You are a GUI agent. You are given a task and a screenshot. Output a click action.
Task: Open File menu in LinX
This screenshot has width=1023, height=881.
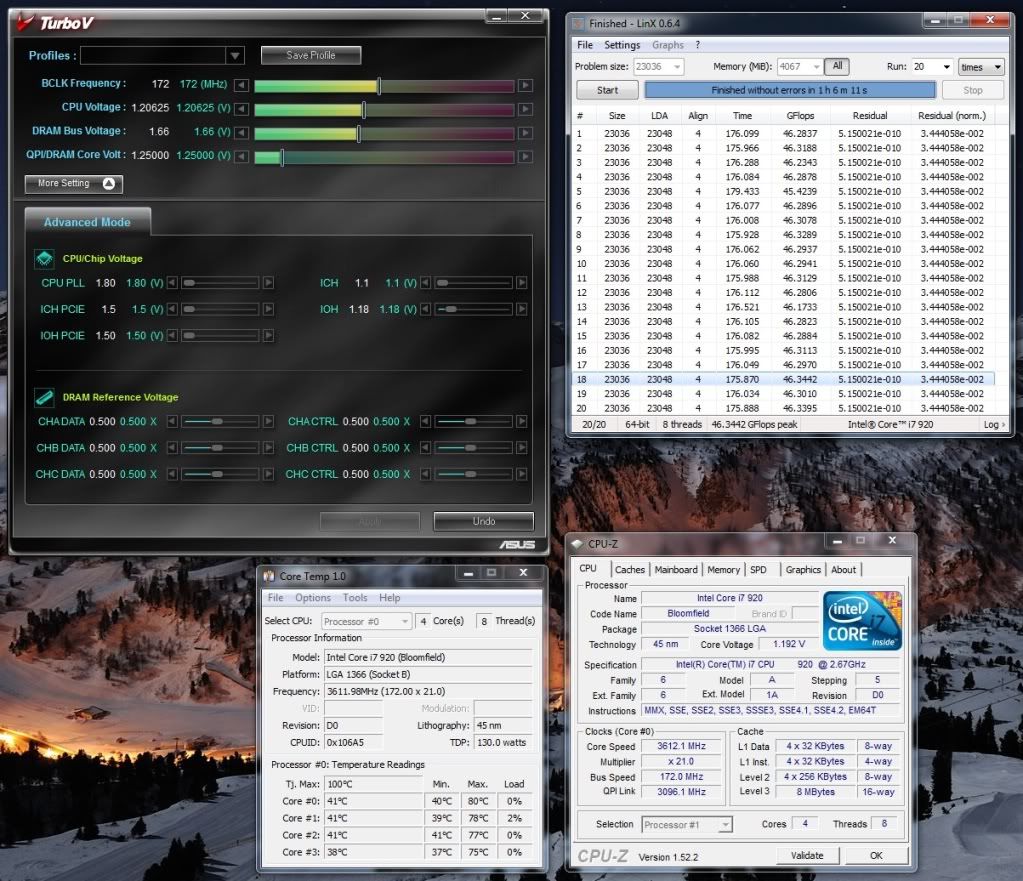pos(585,45)
